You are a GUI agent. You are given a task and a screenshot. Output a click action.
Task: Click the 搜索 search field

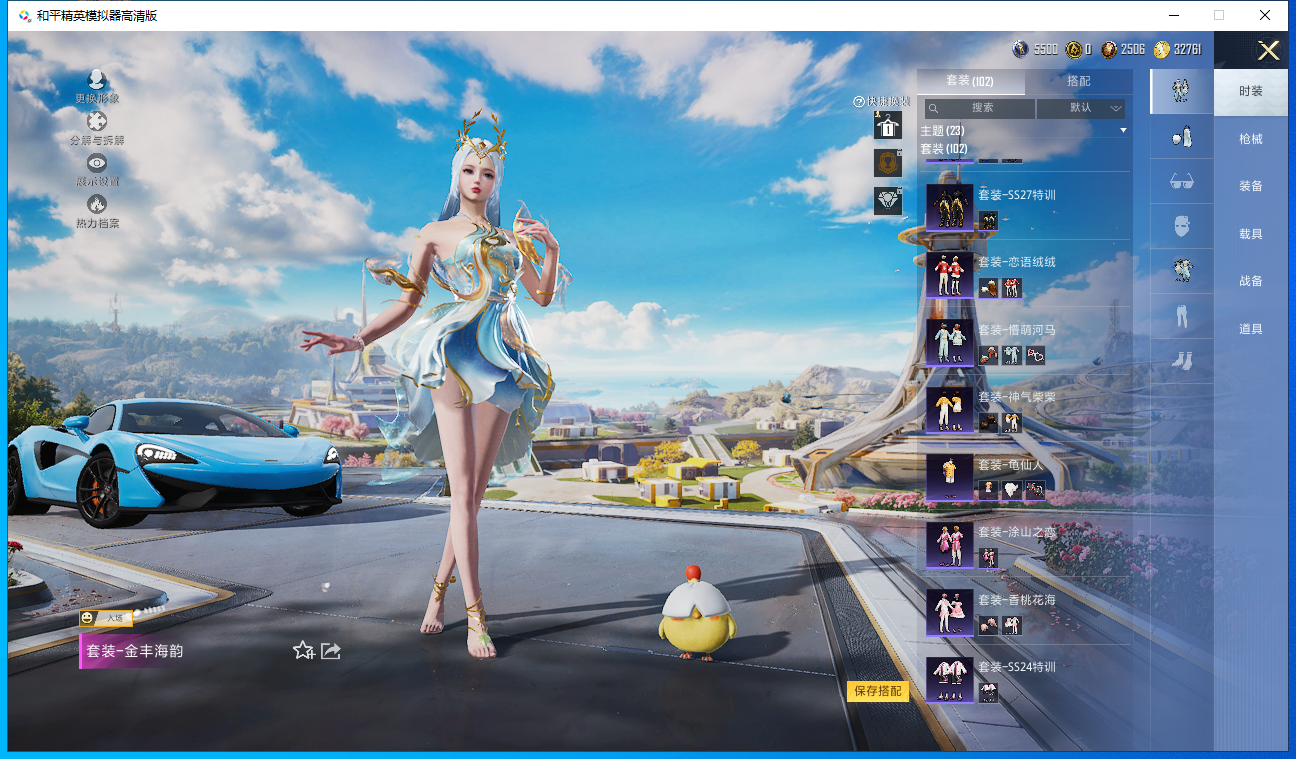point(979,108)
